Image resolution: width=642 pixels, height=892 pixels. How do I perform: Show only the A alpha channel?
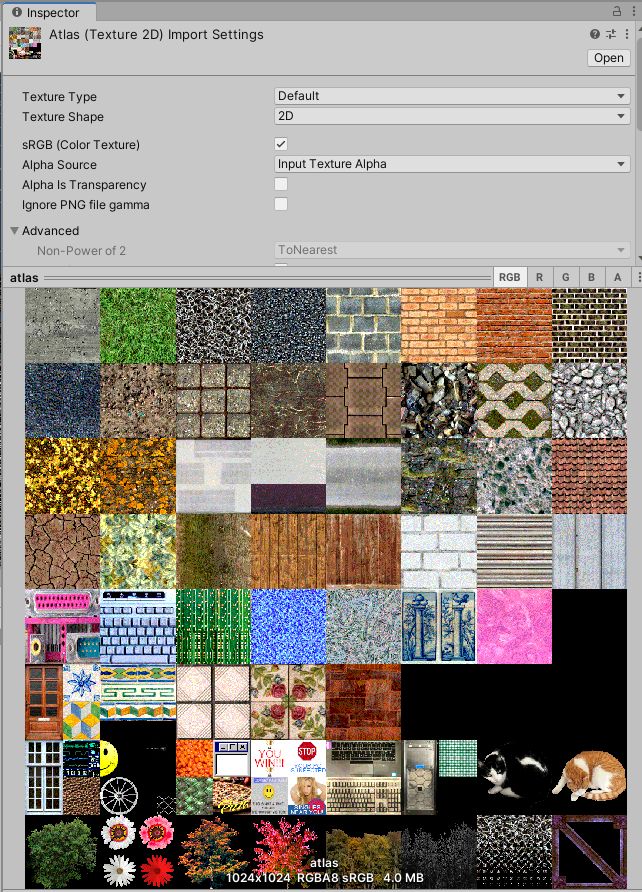(618, 277)
